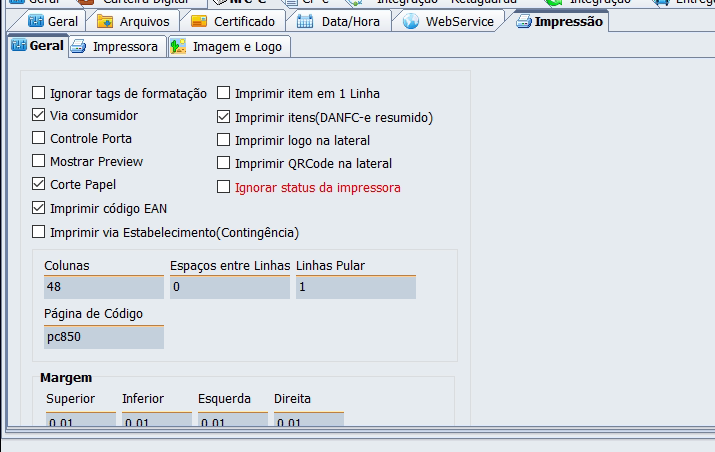Viewport: 715px width, 452px height.
Task: Click the Página de Código field
Action: tap(102, 337)
